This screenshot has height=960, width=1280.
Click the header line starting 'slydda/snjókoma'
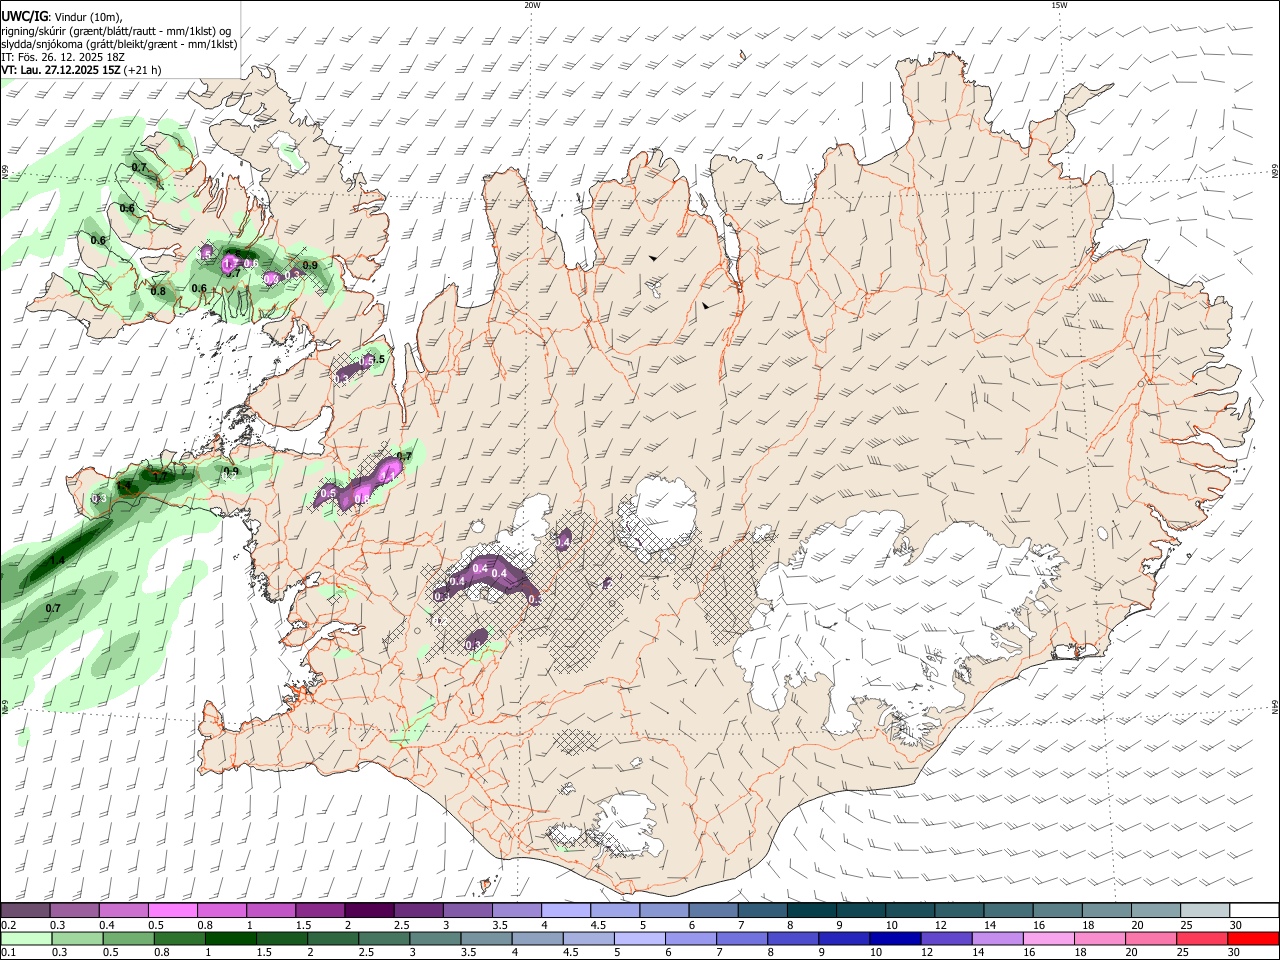pos(119,44)
